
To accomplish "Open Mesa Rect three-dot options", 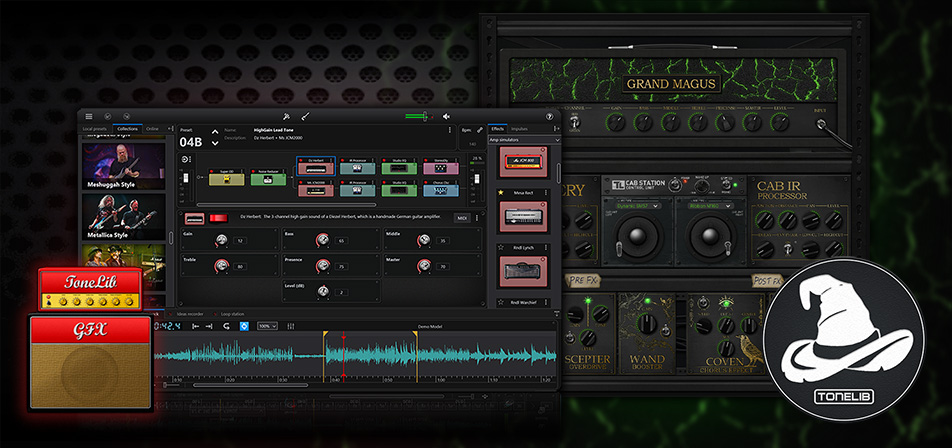I will (546, 192).
